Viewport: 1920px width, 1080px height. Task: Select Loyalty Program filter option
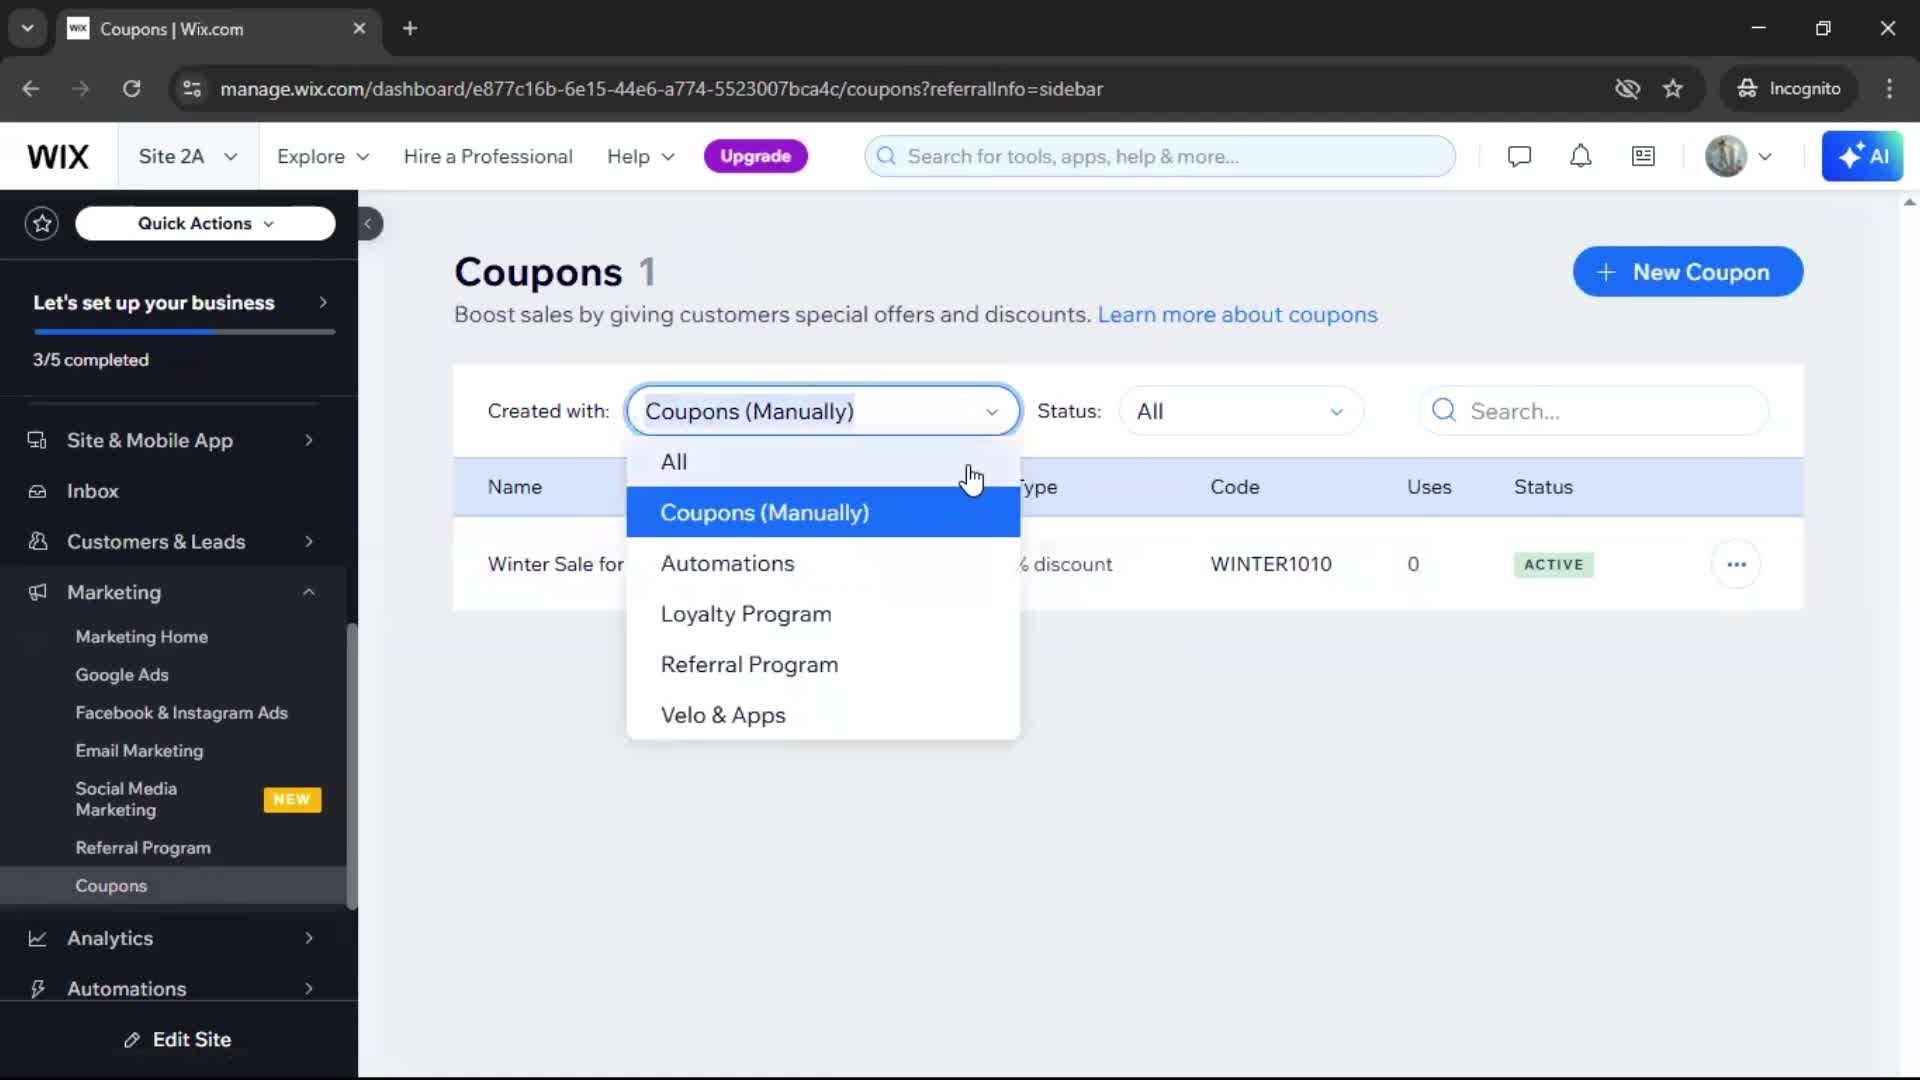click(823, 614)
